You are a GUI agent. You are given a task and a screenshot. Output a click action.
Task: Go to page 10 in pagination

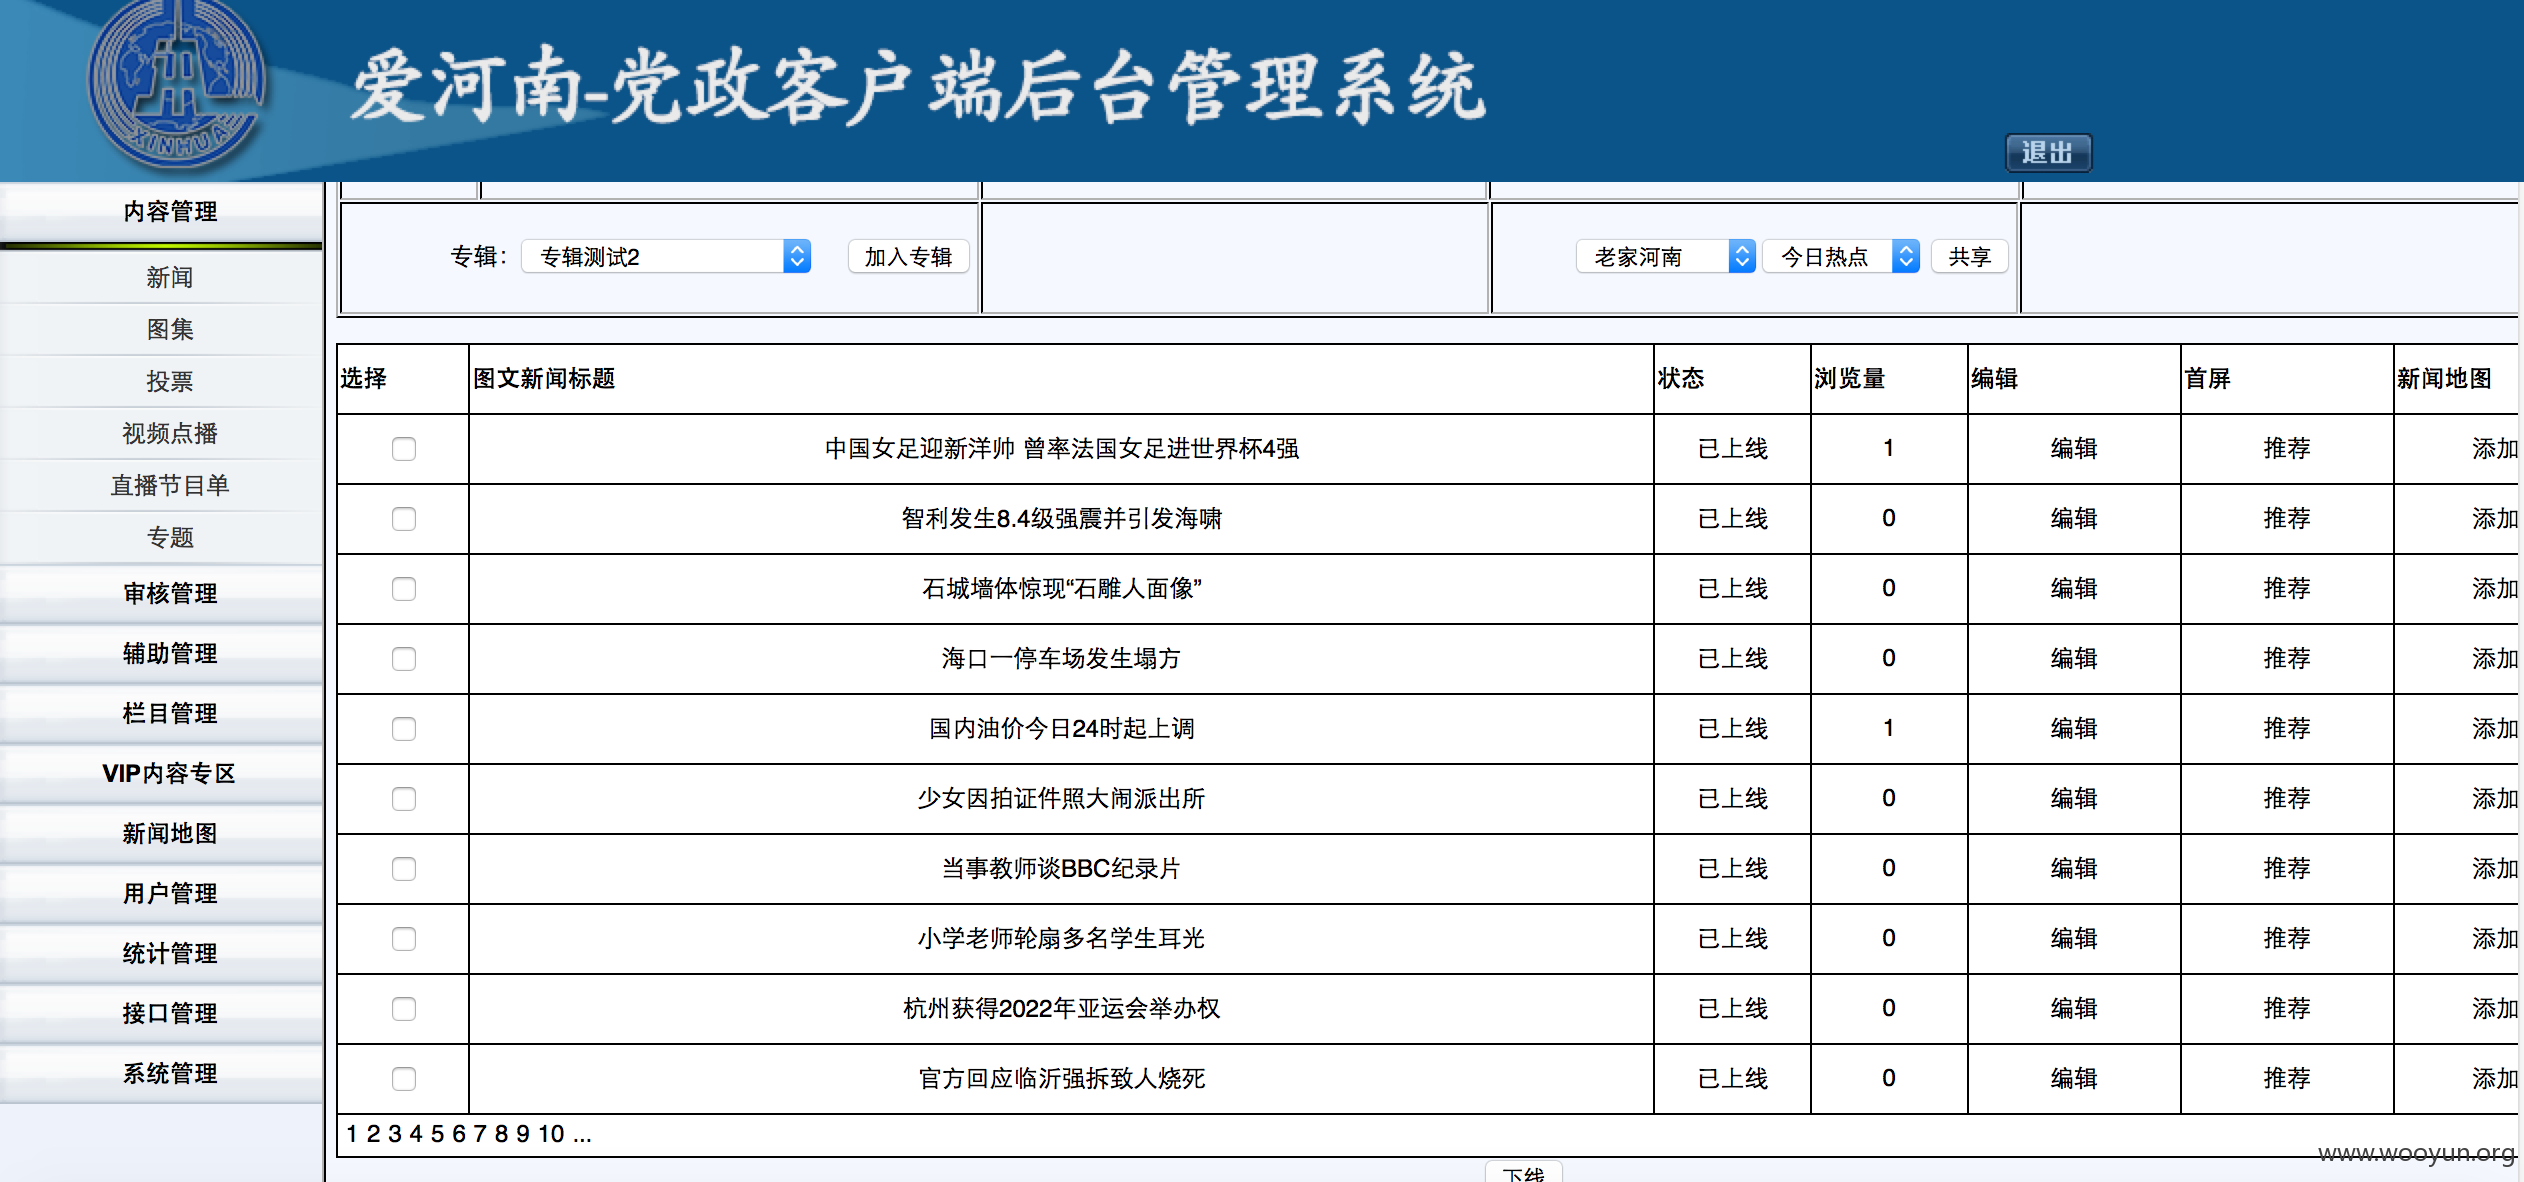[x=552, y=1134]
